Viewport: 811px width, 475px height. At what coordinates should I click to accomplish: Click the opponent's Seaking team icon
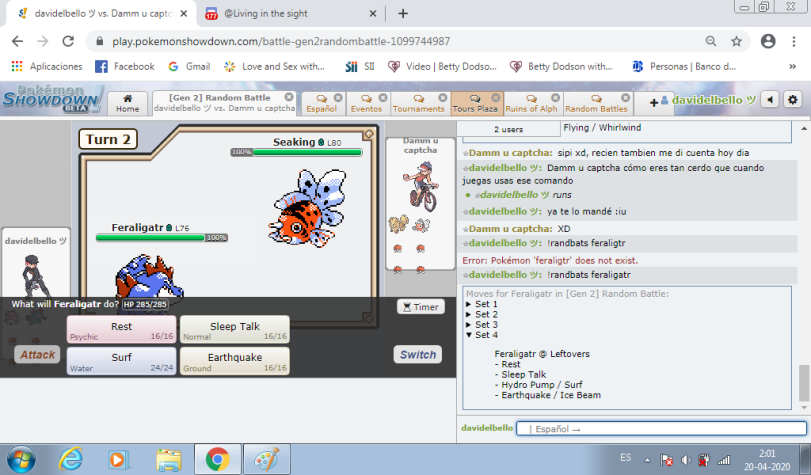(x=422, y=225)
